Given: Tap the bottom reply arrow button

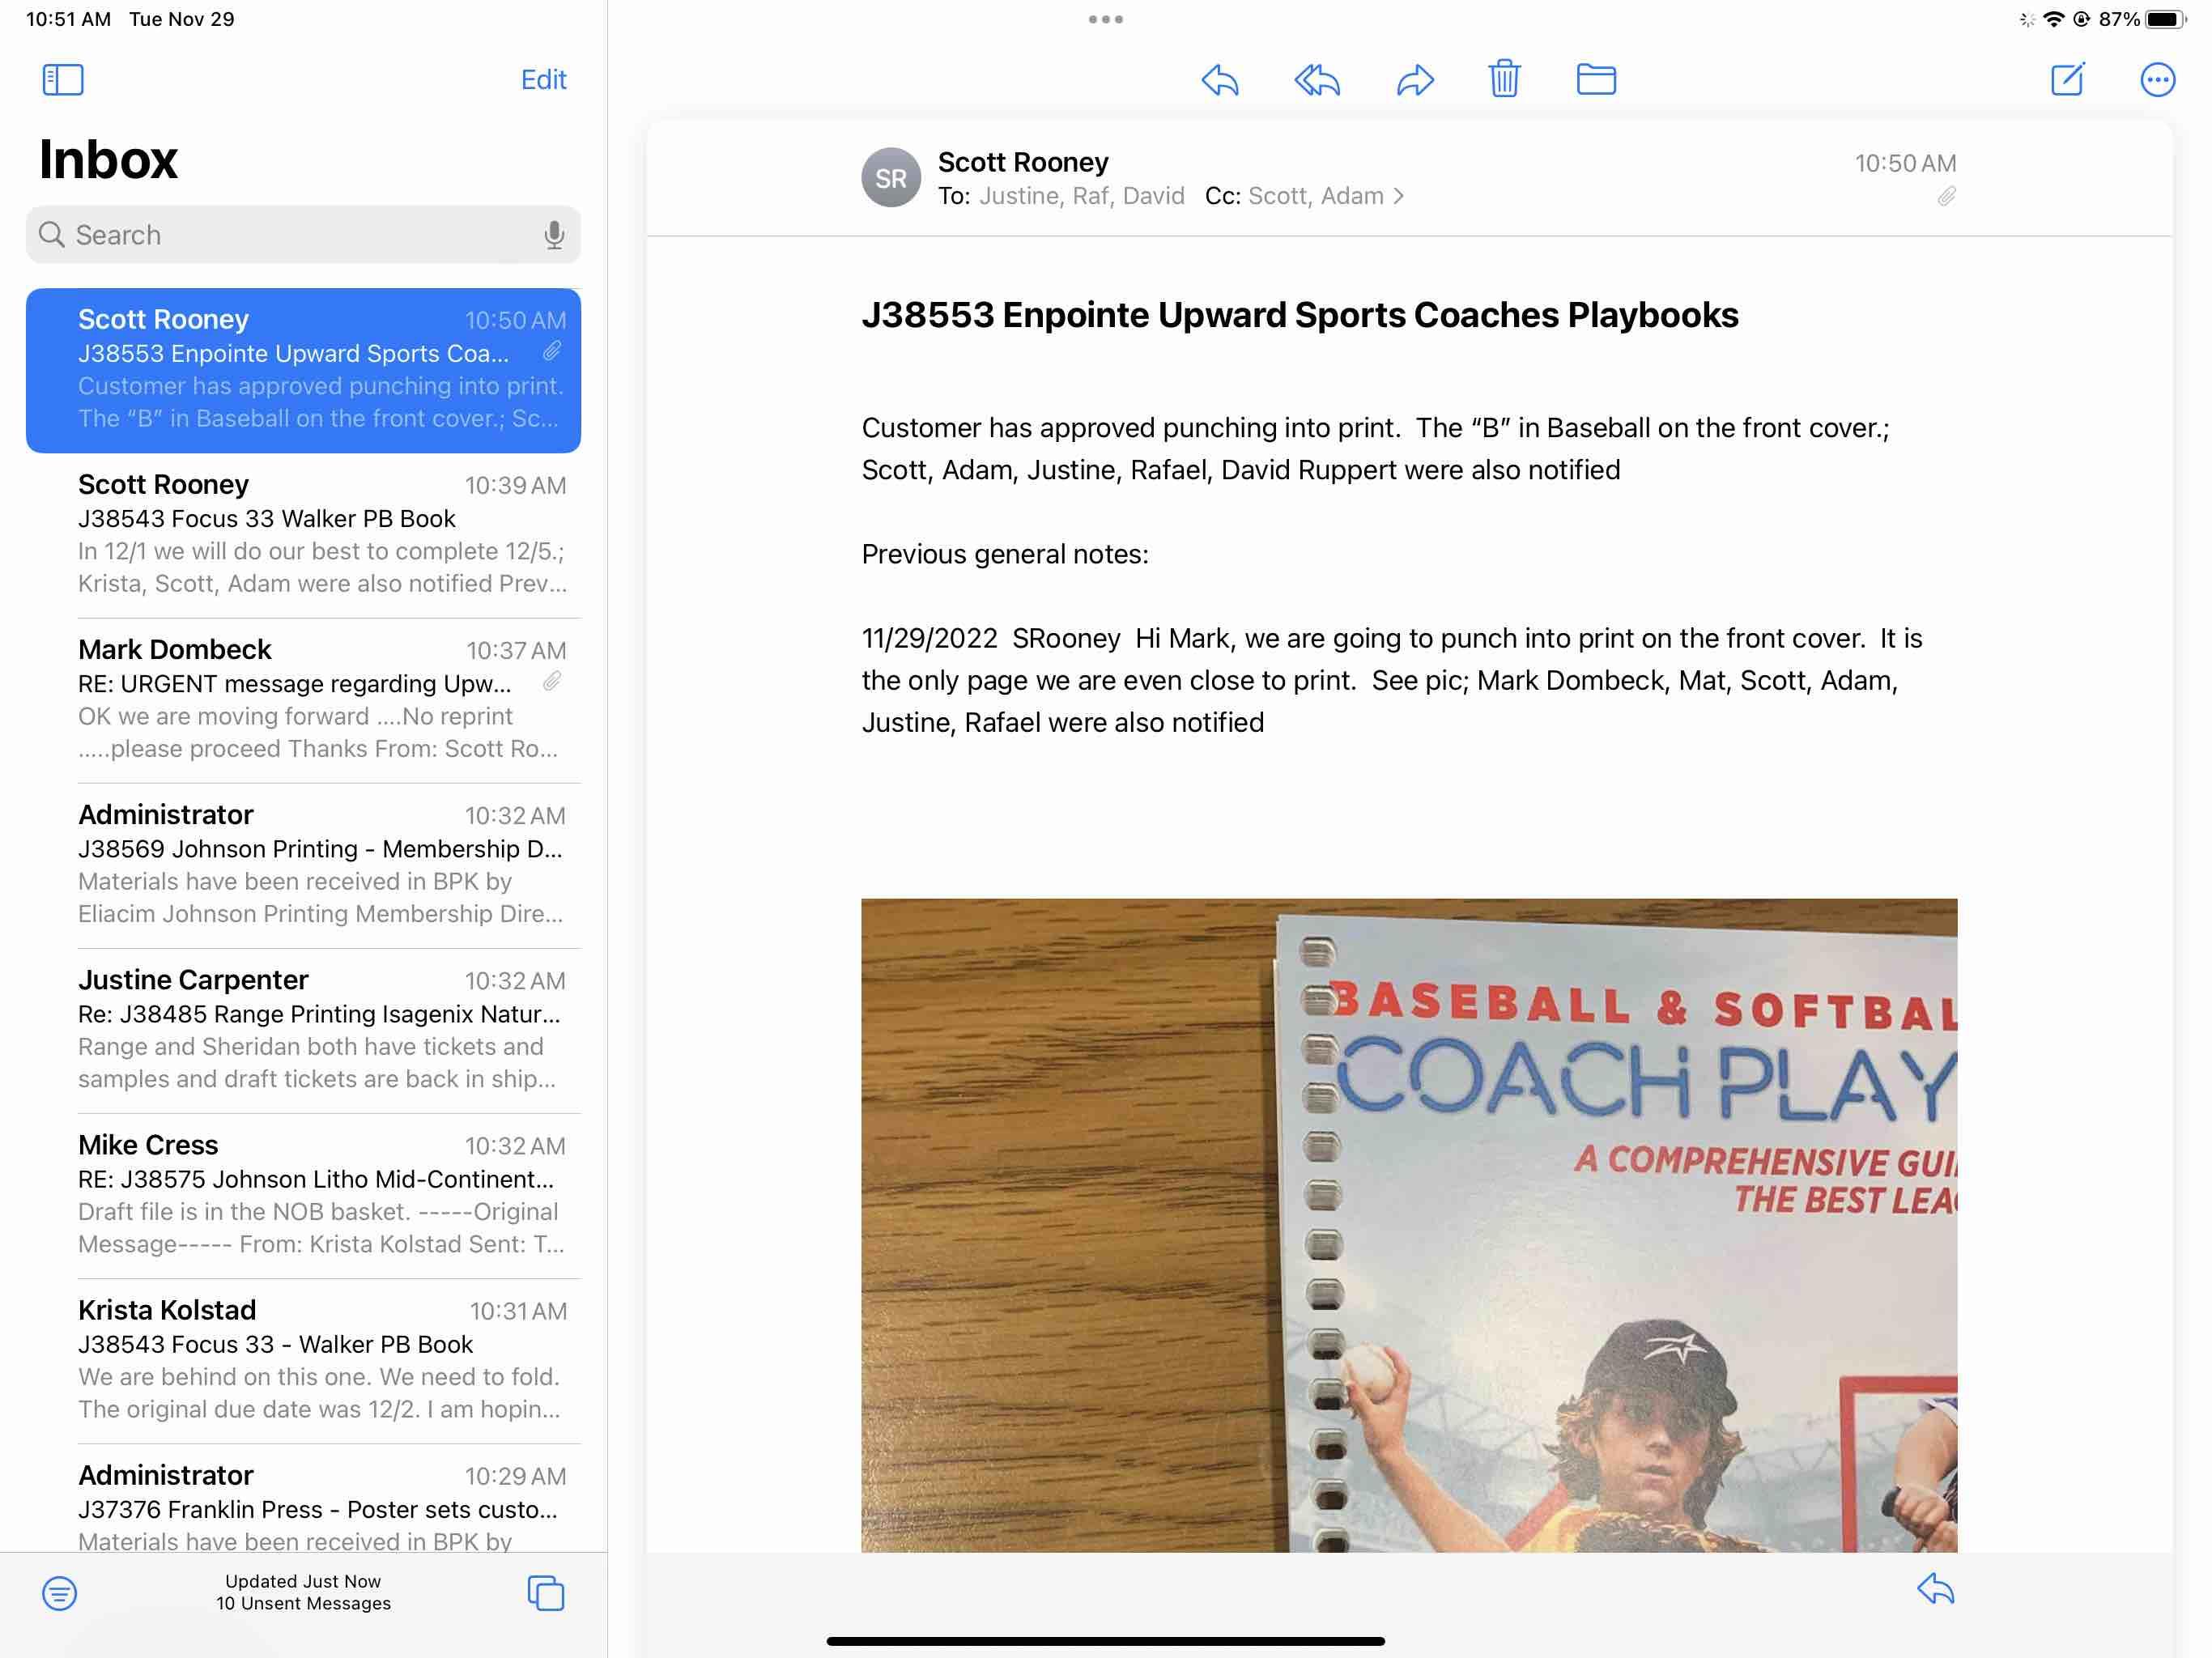Looking at the screenshot, I should tap(1935, 1589).
